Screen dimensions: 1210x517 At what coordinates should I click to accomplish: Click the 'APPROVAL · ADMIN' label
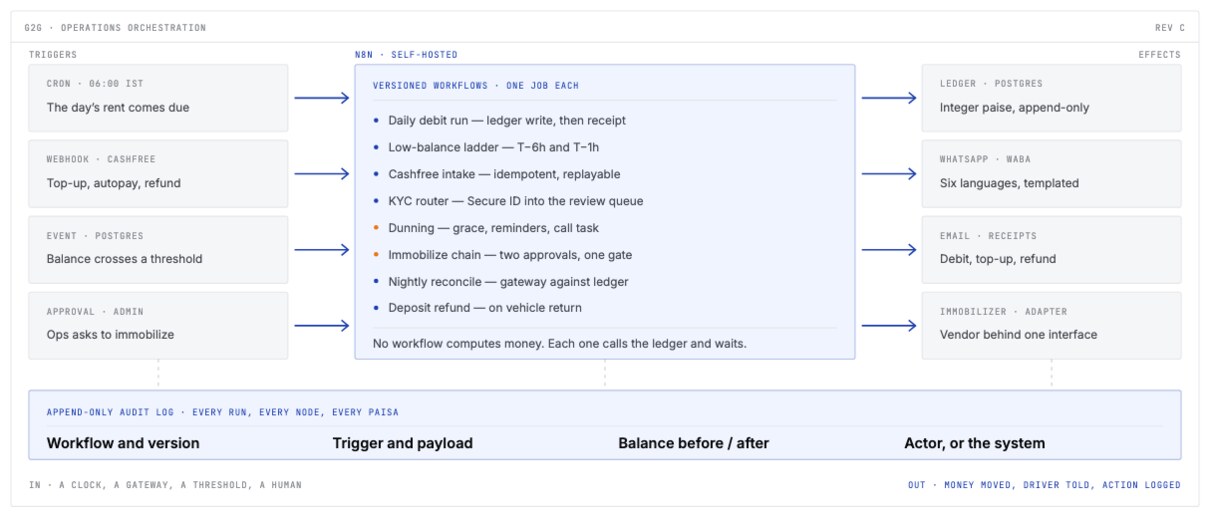(x=95, y=312)
